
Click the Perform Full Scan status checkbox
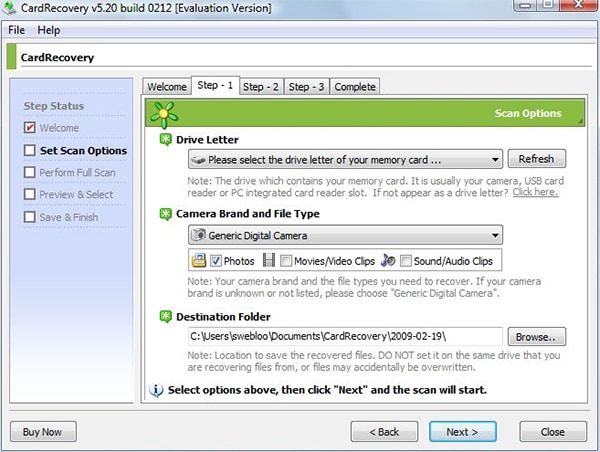click(29, 172)
